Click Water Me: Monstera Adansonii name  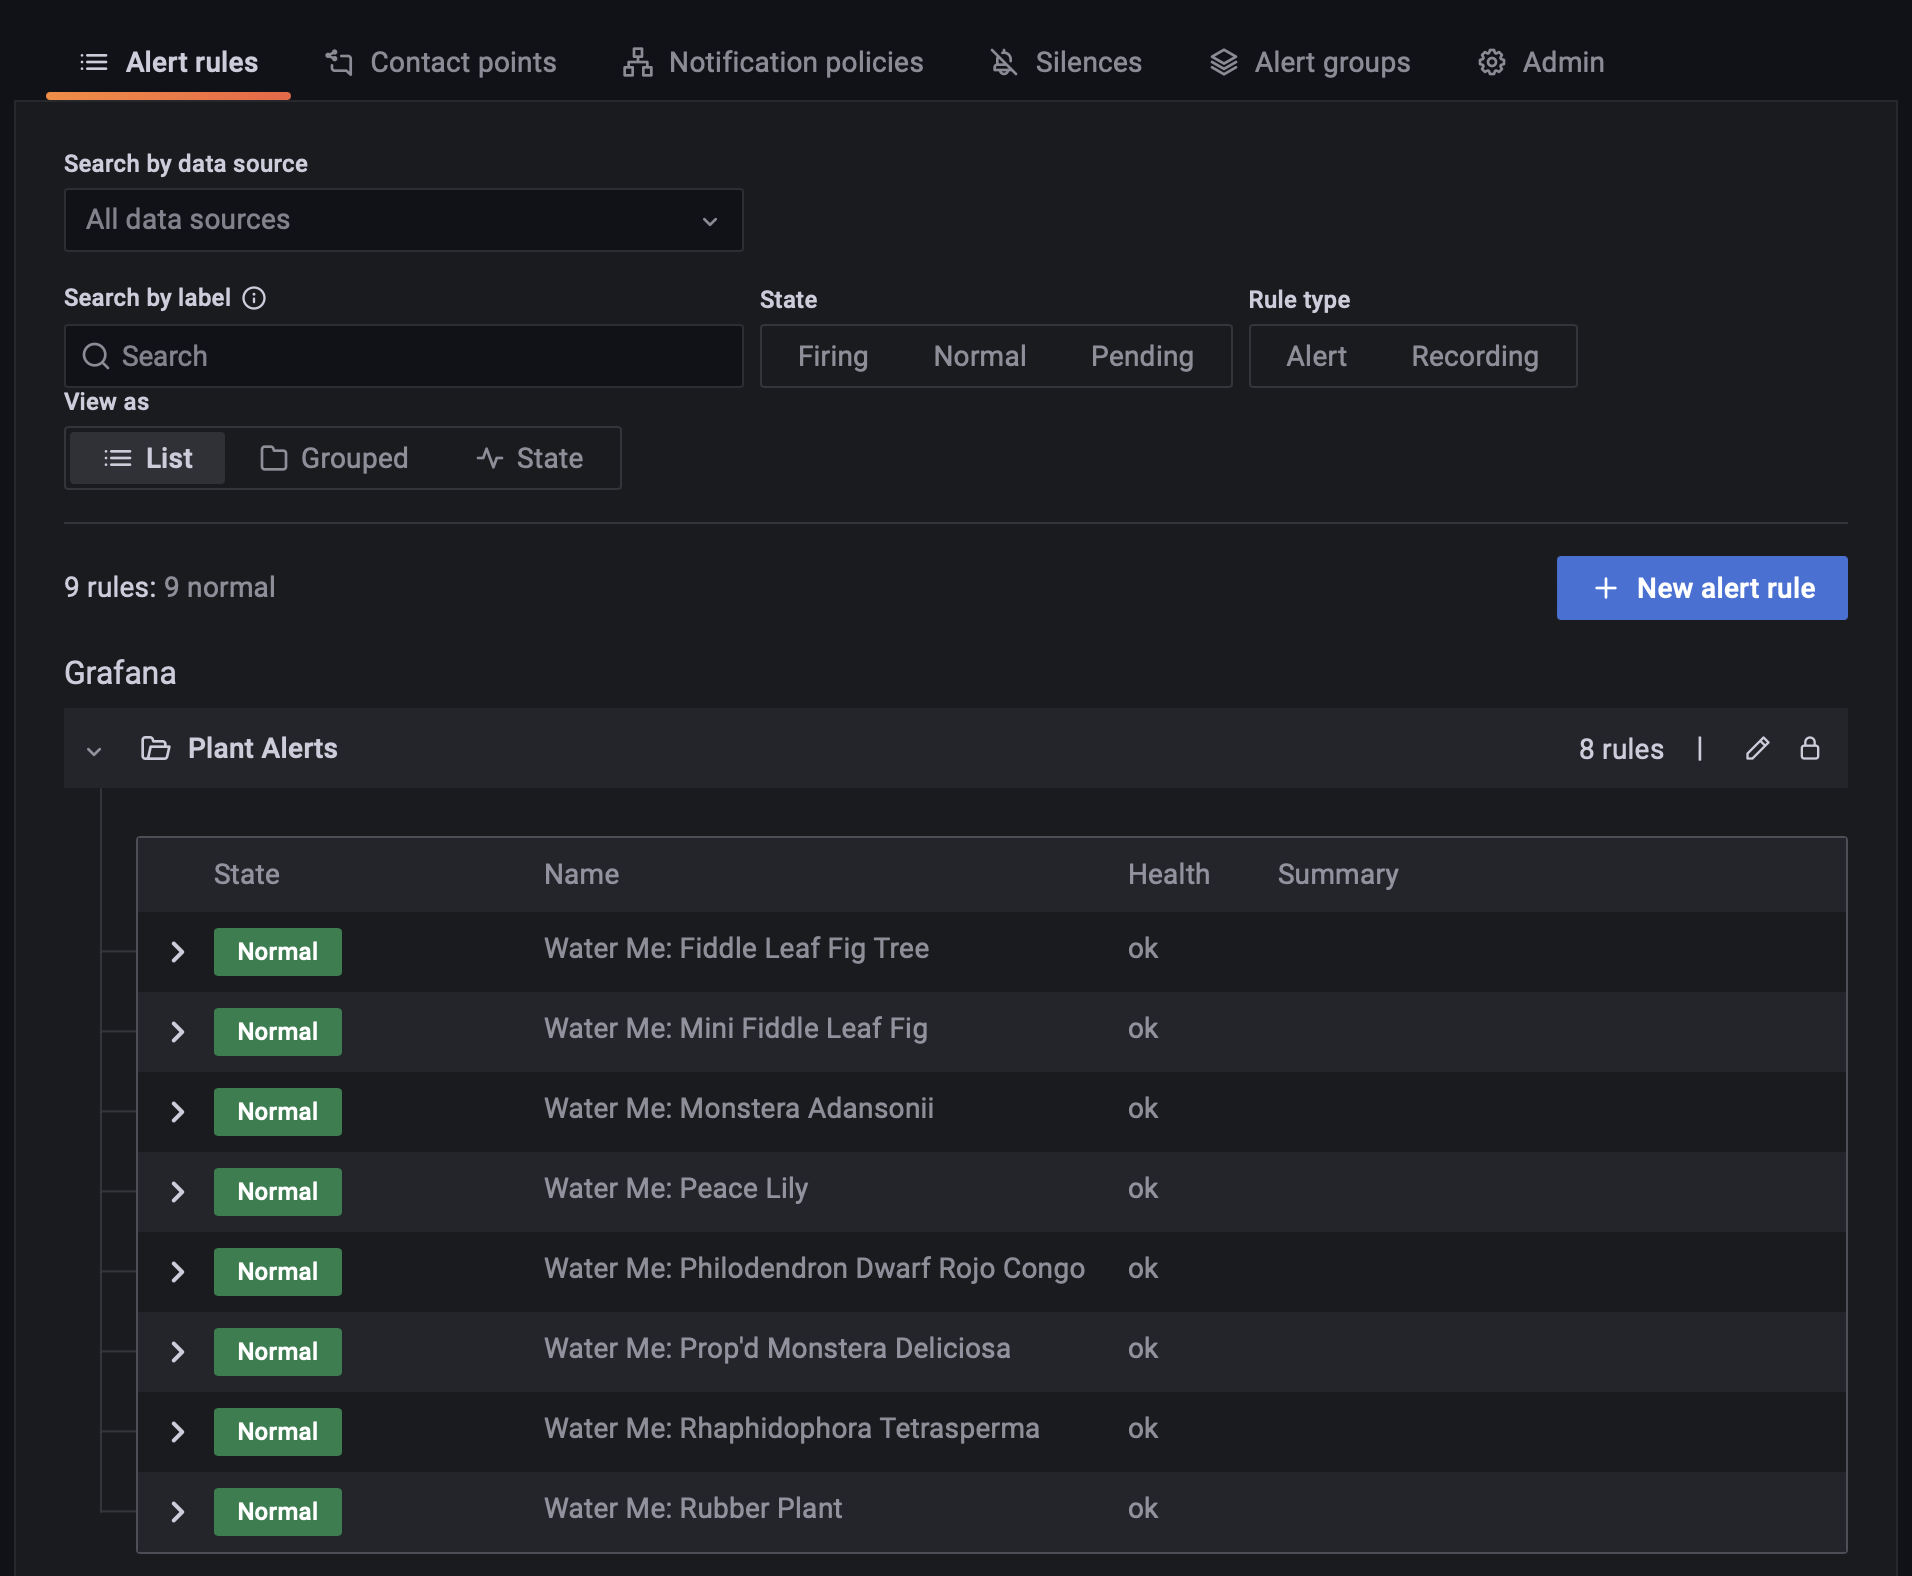[x=738, y=1108]
